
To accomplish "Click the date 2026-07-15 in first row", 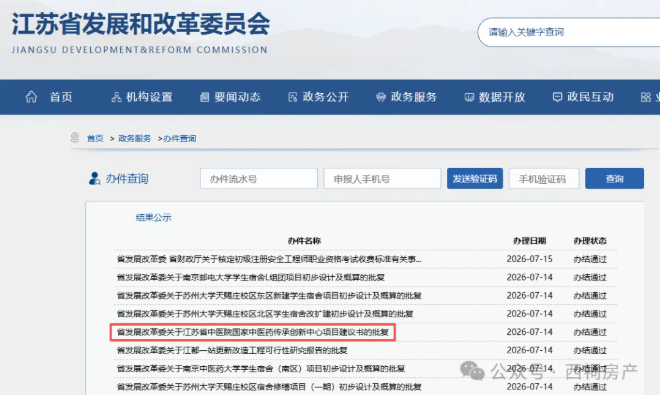I will coord(529,259).
